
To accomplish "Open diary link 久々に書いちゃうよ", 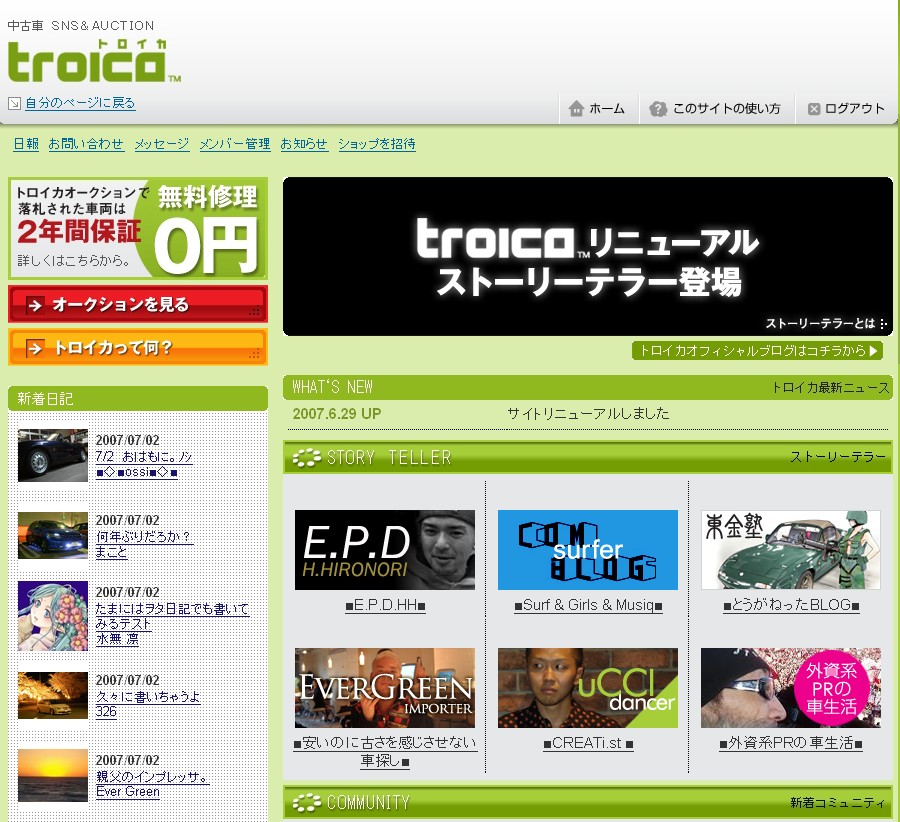I will pos(148,697).
